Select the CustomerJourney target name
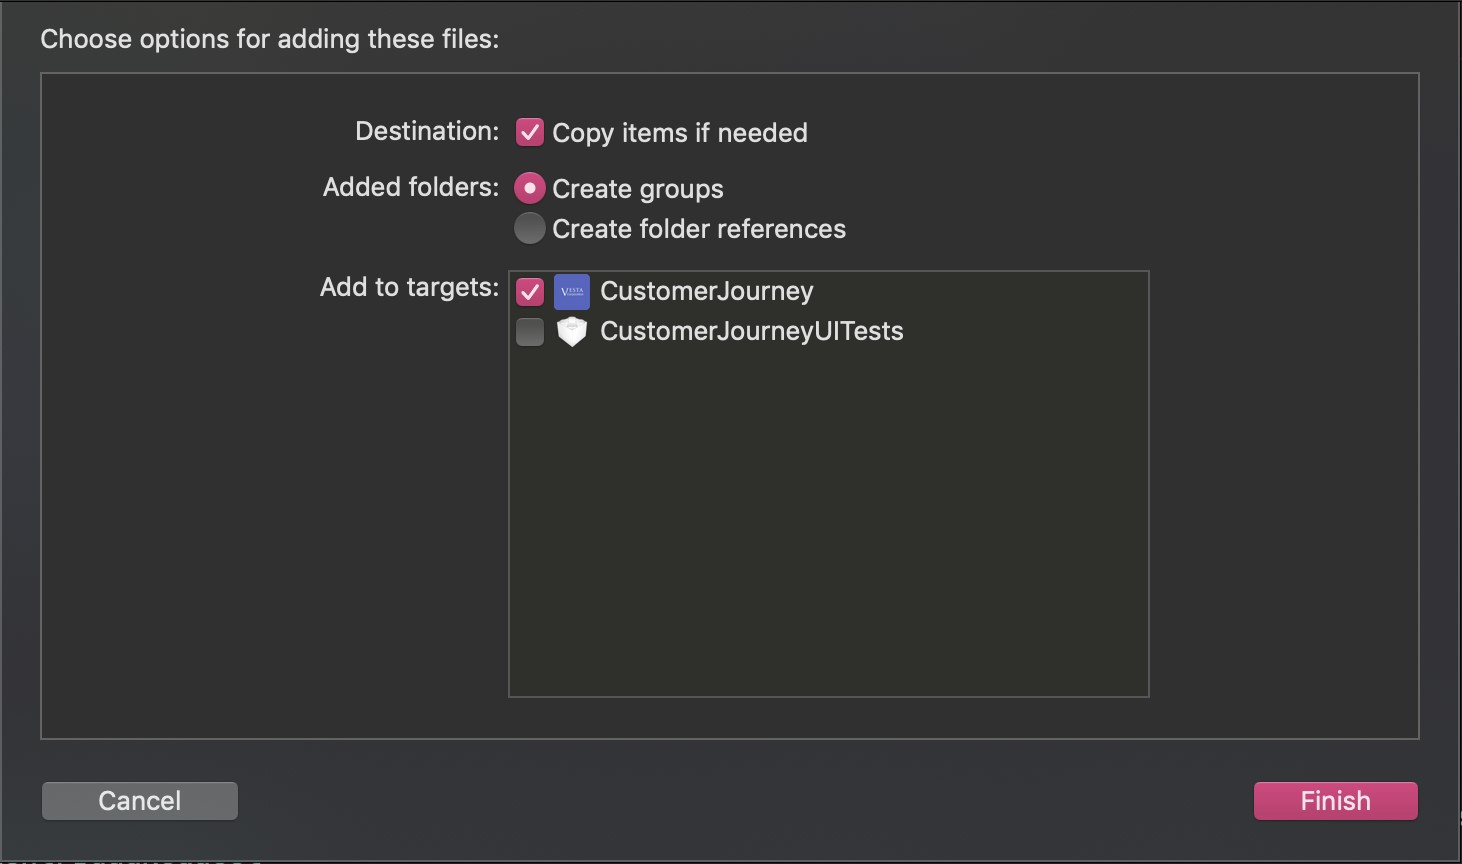 (x=706, y=291)
